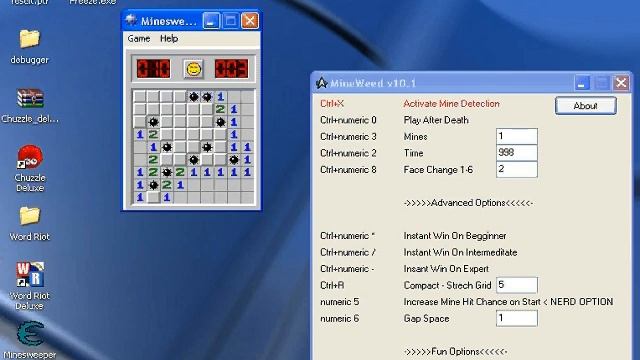Click the Compact - Strech Grid input field
Image resolution: width=640 pixels, height=360 pixels.
(516, 285)
